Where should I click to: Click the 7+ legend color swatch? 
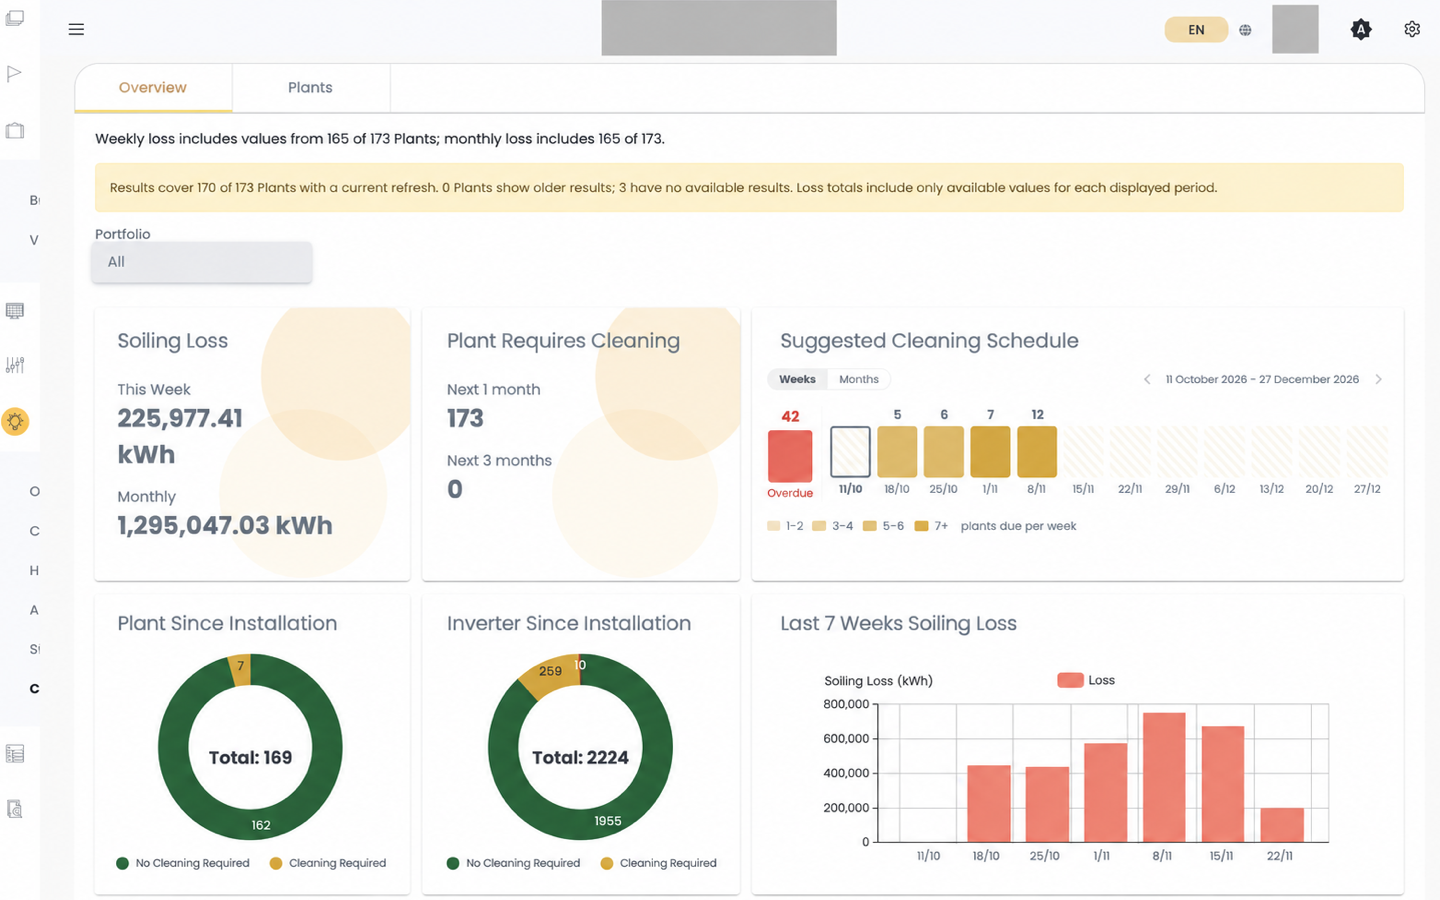point(922,526)
